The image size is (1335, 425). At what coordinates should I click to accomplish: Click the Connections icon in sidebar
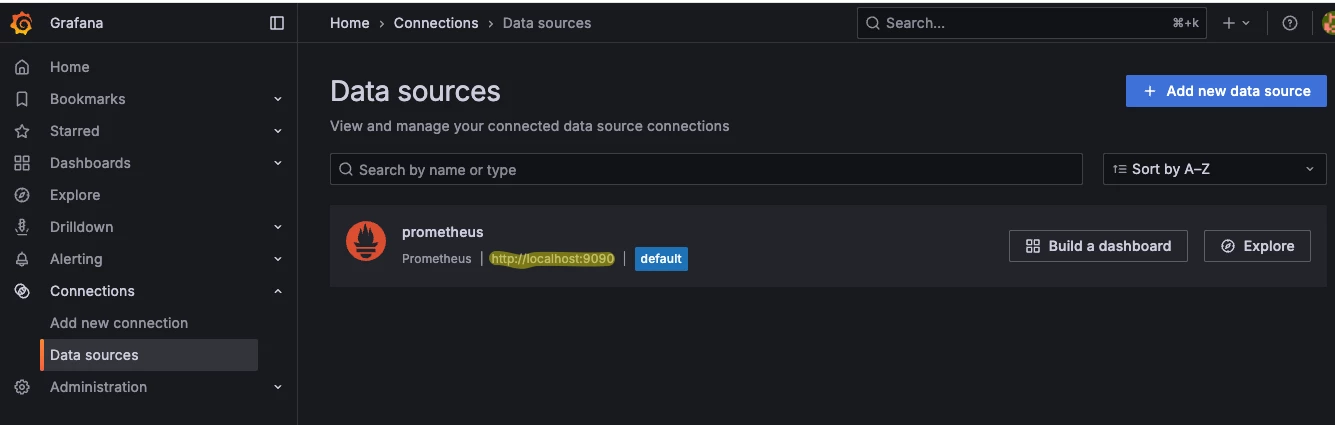(x=22, y=291)
